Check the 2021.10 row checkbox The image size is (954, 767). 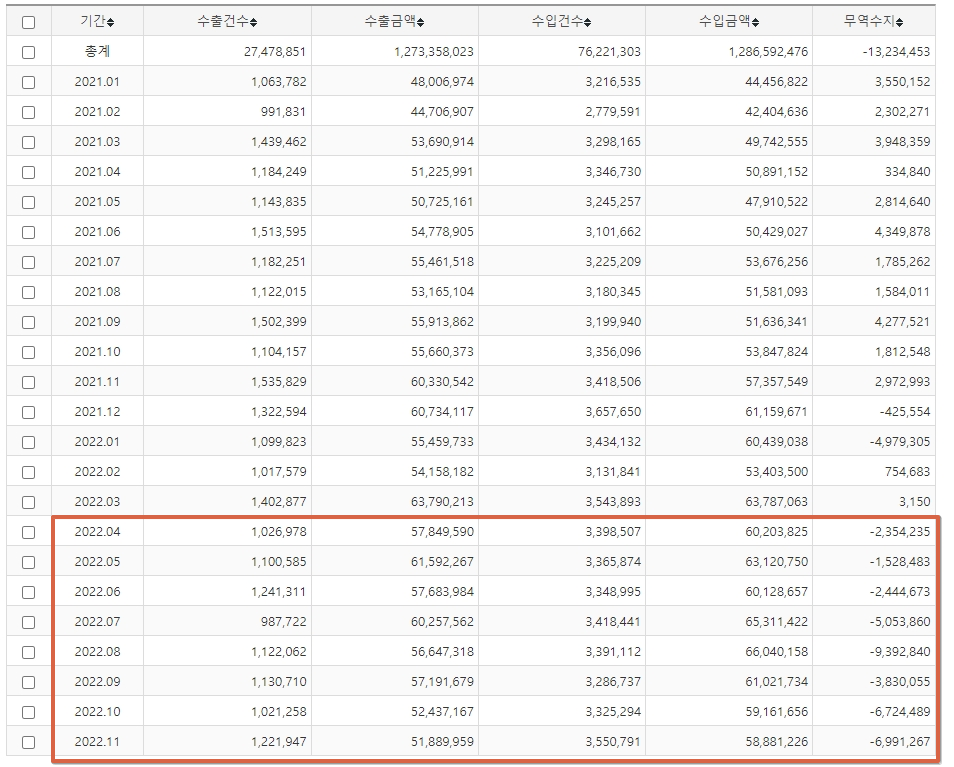tap(29, 352)
